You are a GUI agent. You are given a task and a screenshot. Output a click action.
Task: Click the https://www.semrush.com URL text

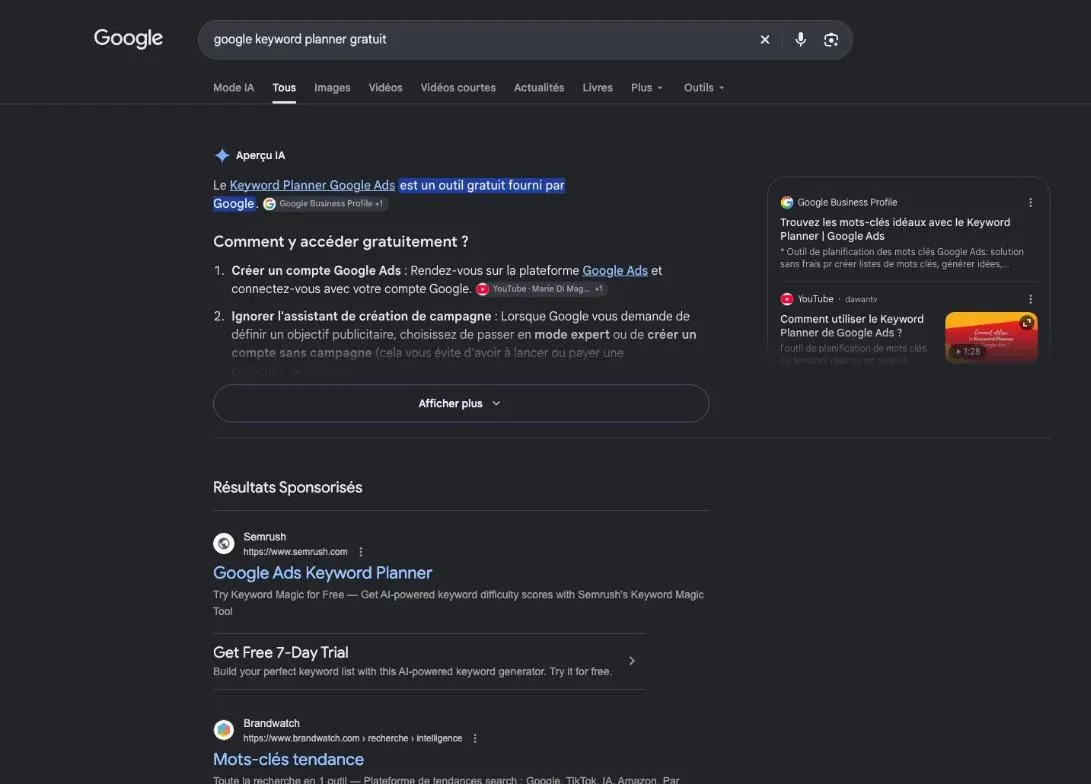295,552
